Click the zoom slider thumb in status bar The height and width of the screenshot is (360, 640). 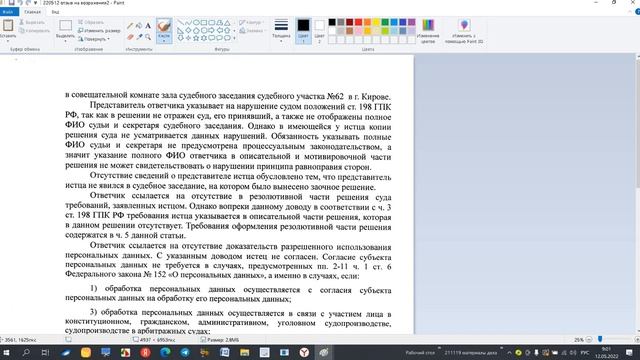(600, 339)
